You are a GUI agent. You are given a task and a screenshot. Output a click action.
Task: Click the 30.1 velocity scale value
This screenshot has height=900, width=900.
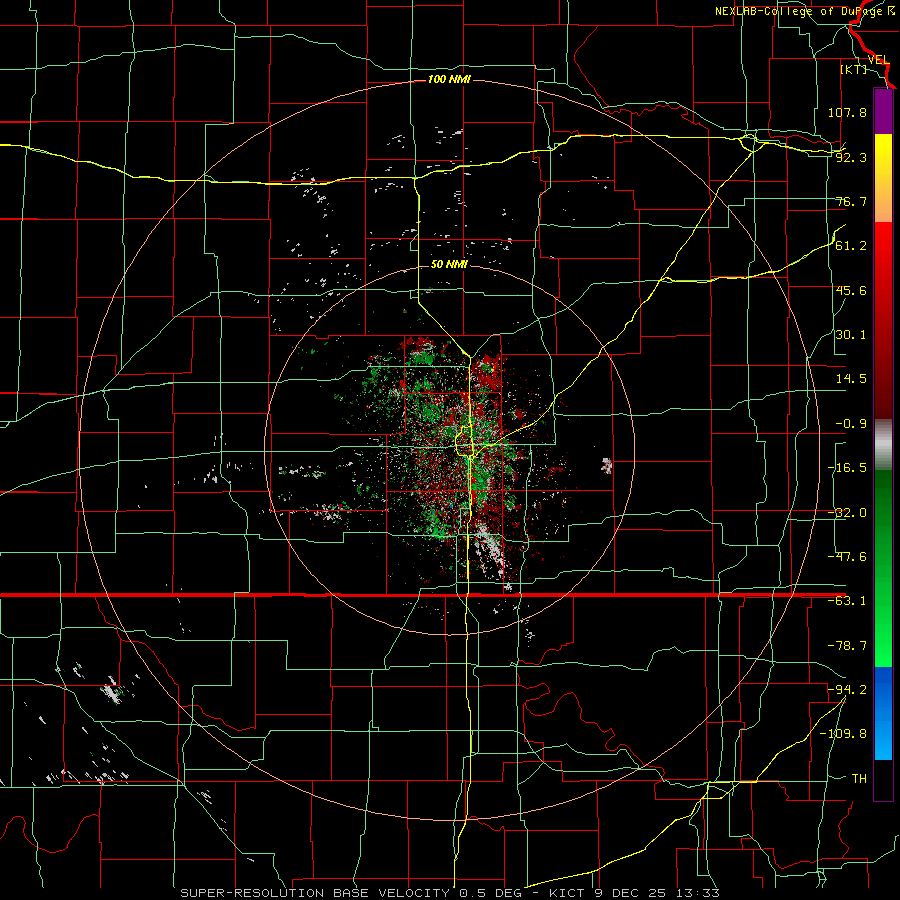851,335
